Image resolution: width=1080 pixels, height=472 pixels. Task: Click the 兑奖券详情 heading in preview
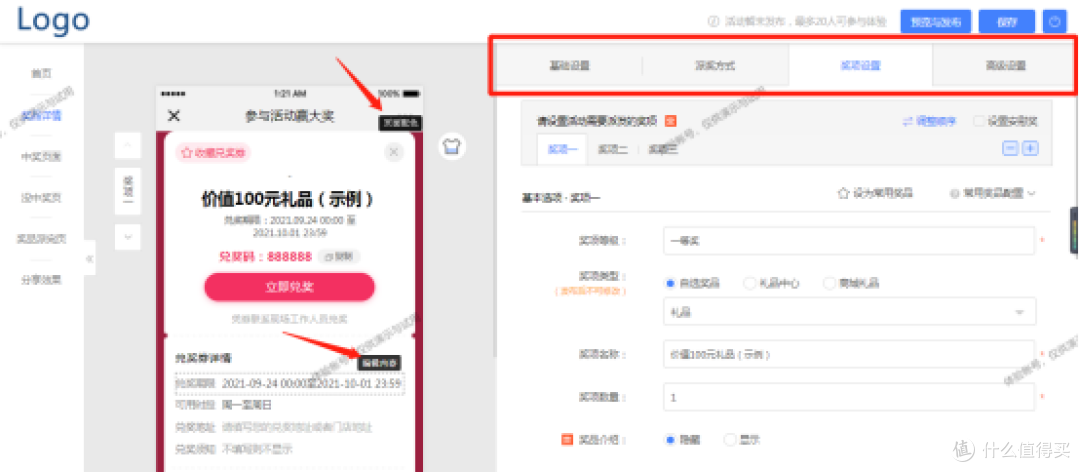tap(203, 358)
